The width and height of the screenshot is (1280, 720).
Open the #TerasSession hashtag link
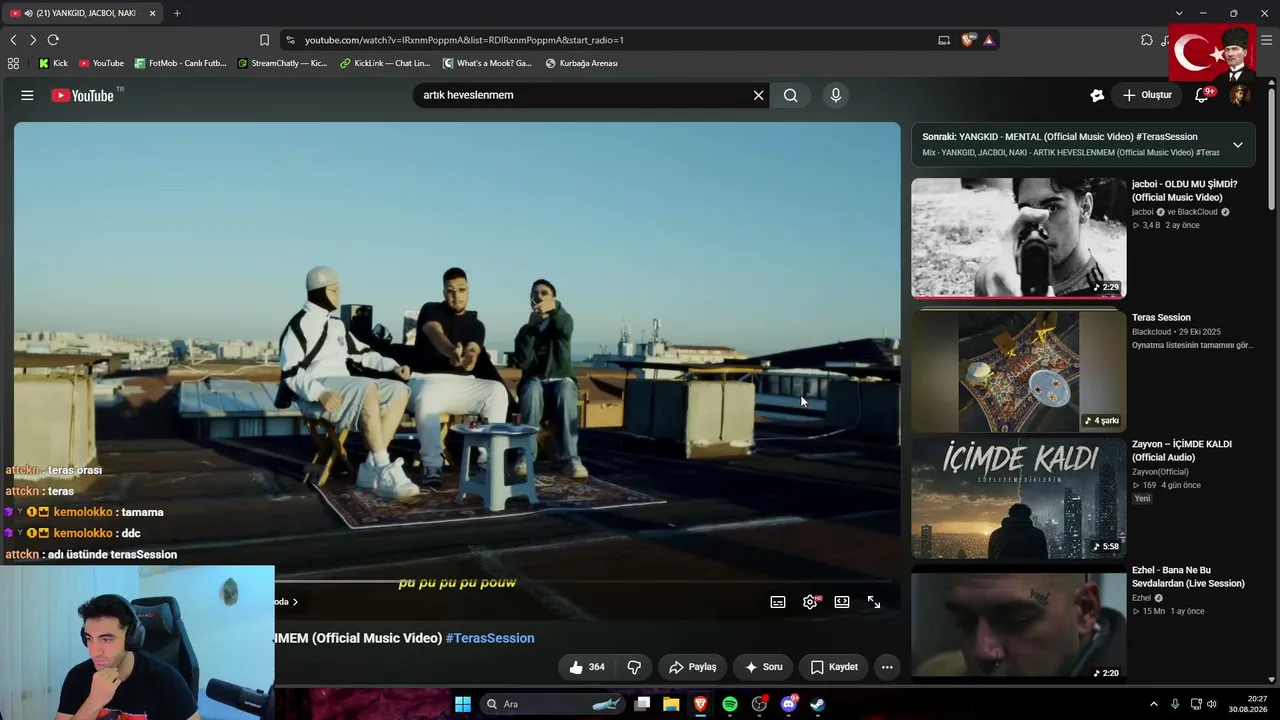(490, 638)
